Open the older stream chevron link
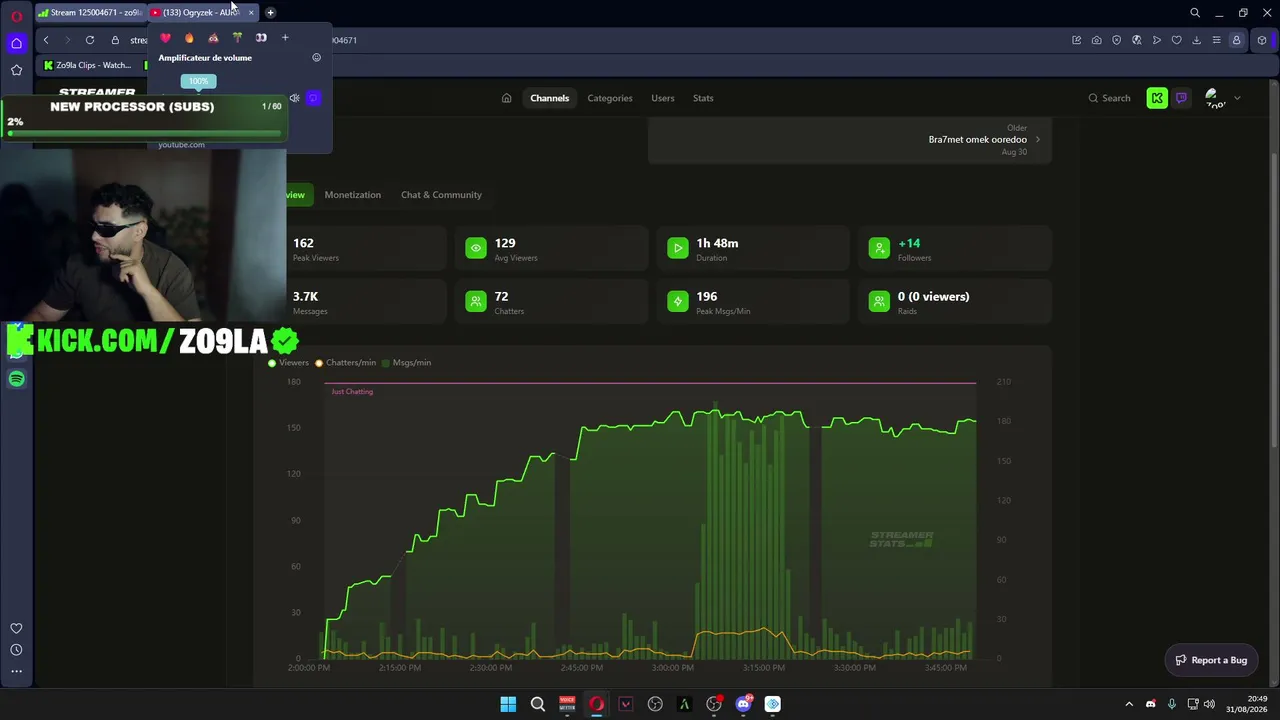The image size is (1280, 720). (x=1037, y=140)
